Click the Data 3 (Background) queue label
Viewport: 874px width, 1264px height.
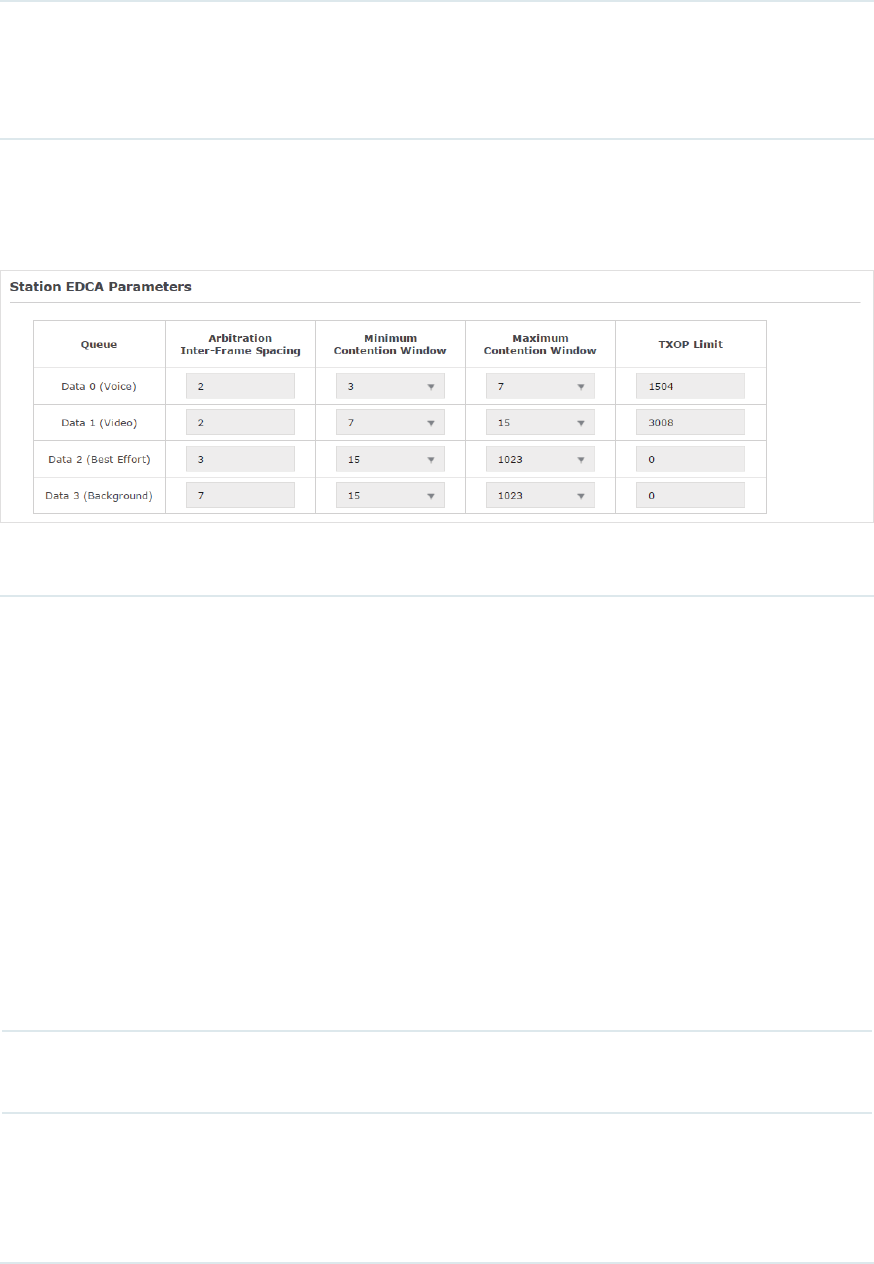pyautogui.click(x=99, y=495)
